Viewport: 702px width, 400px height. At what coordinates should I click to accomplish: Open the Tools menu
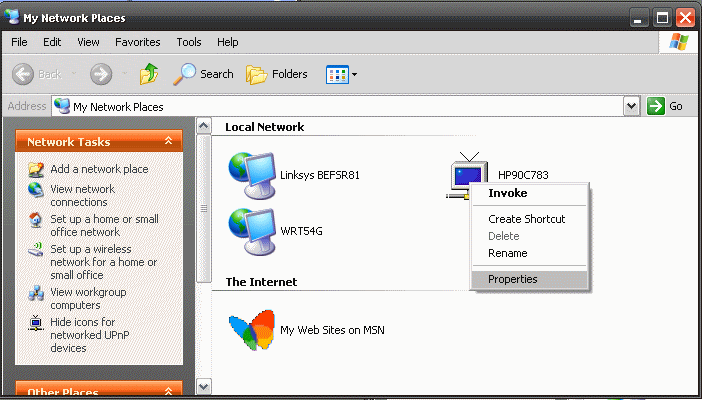click(x=188, y=42)
